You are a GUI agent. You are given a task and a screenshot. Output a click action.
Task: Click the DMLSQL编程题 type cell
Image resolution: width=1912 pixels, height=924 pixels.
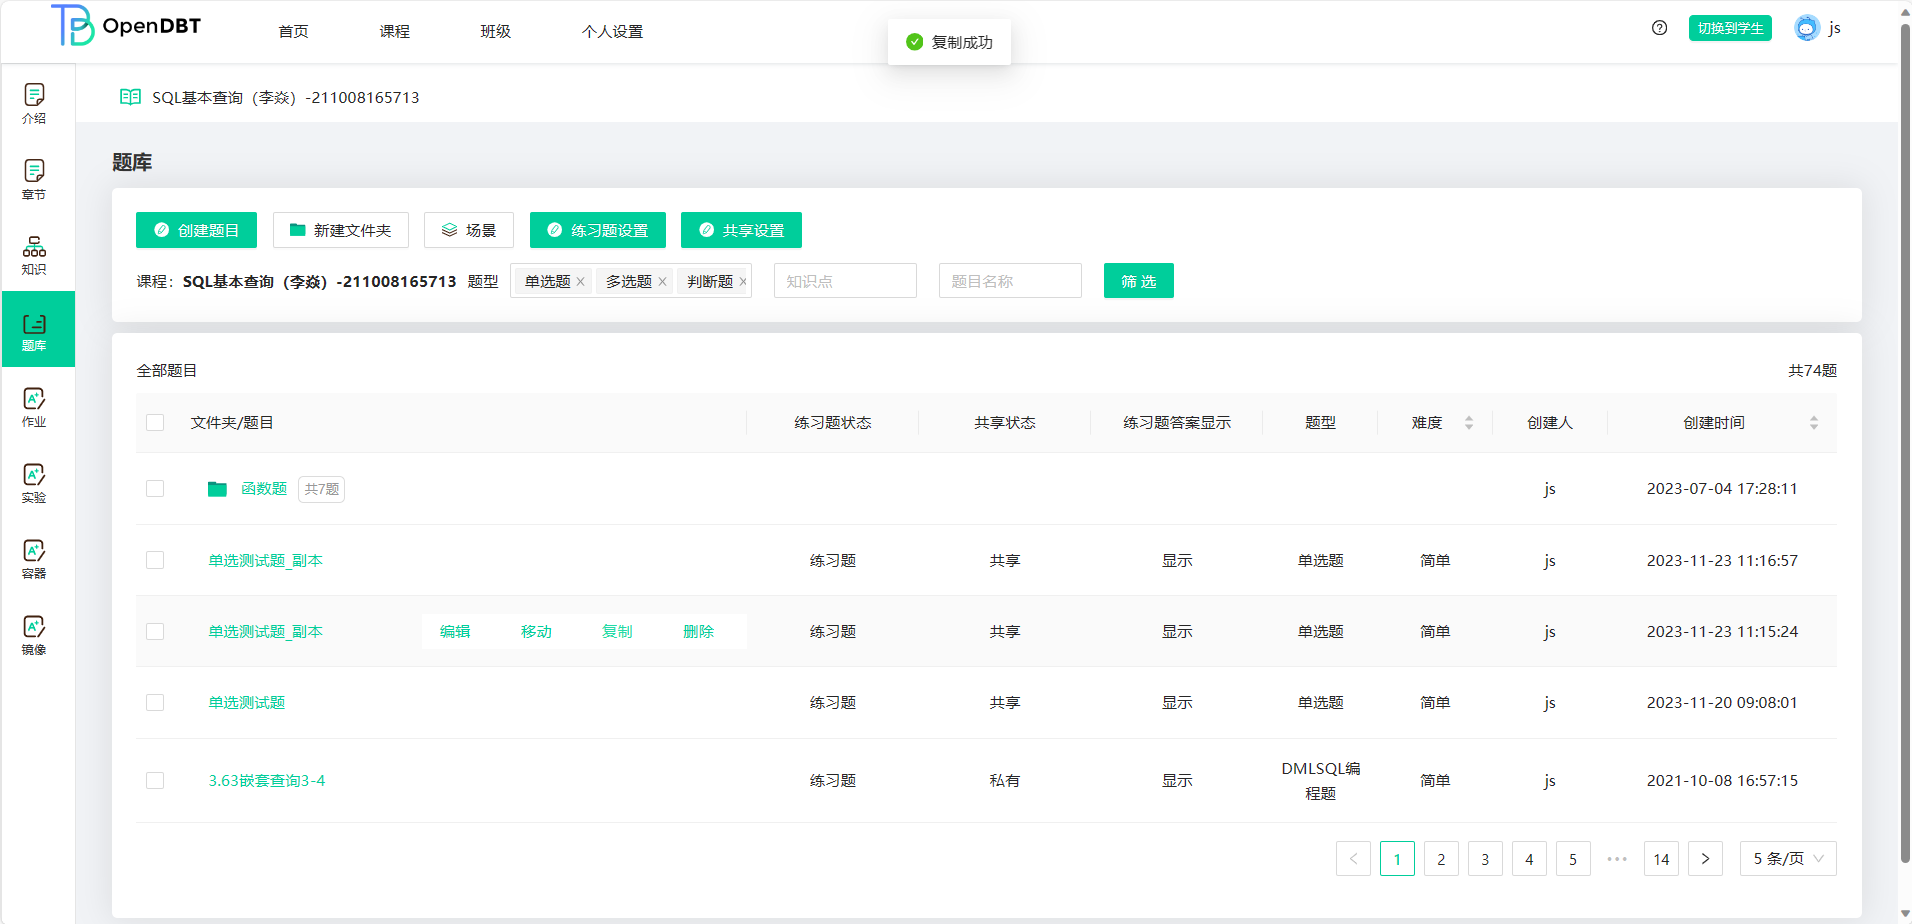[1320, 781]
